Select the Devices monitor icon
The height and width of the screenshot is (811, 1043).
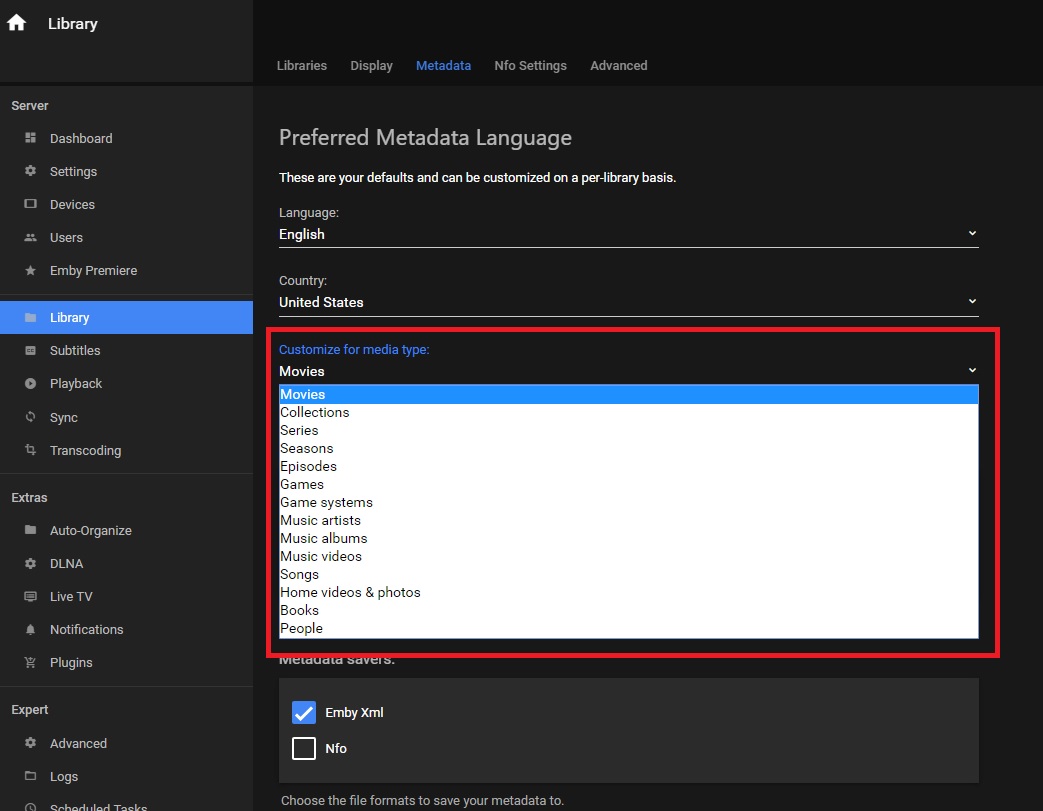(x=30, y=204)
